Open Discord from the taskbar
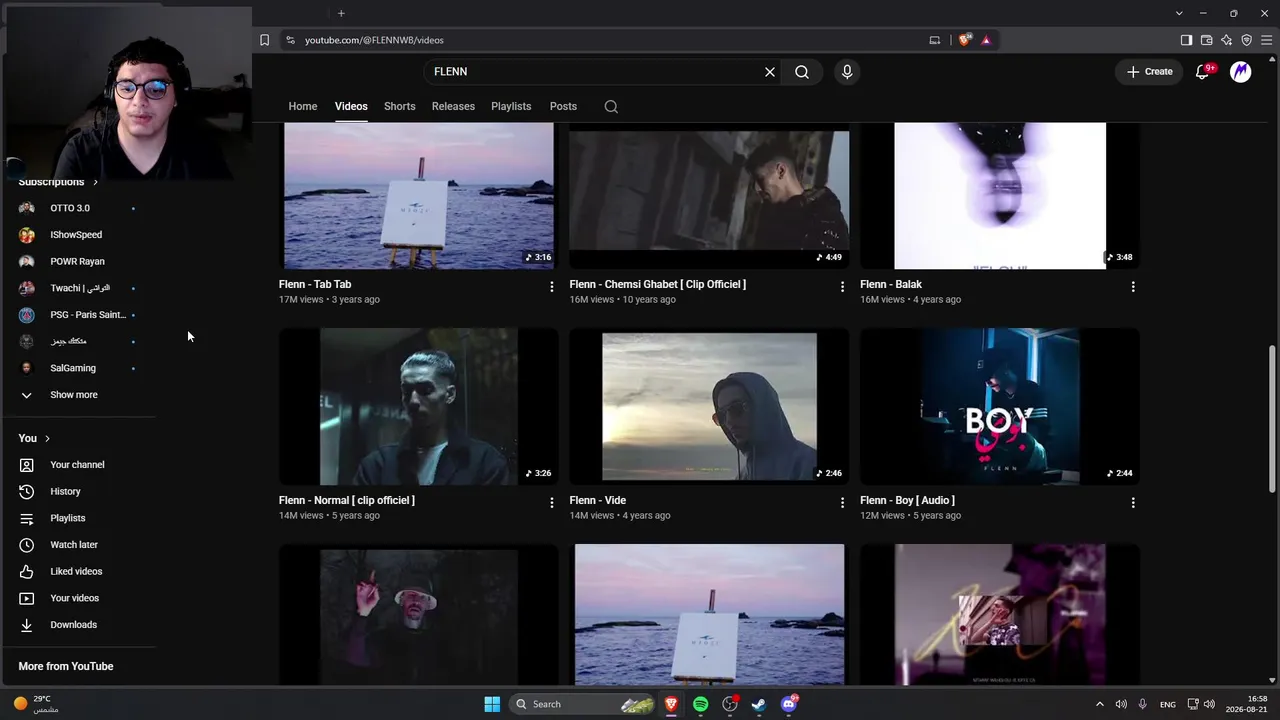 tap(789, 704)
